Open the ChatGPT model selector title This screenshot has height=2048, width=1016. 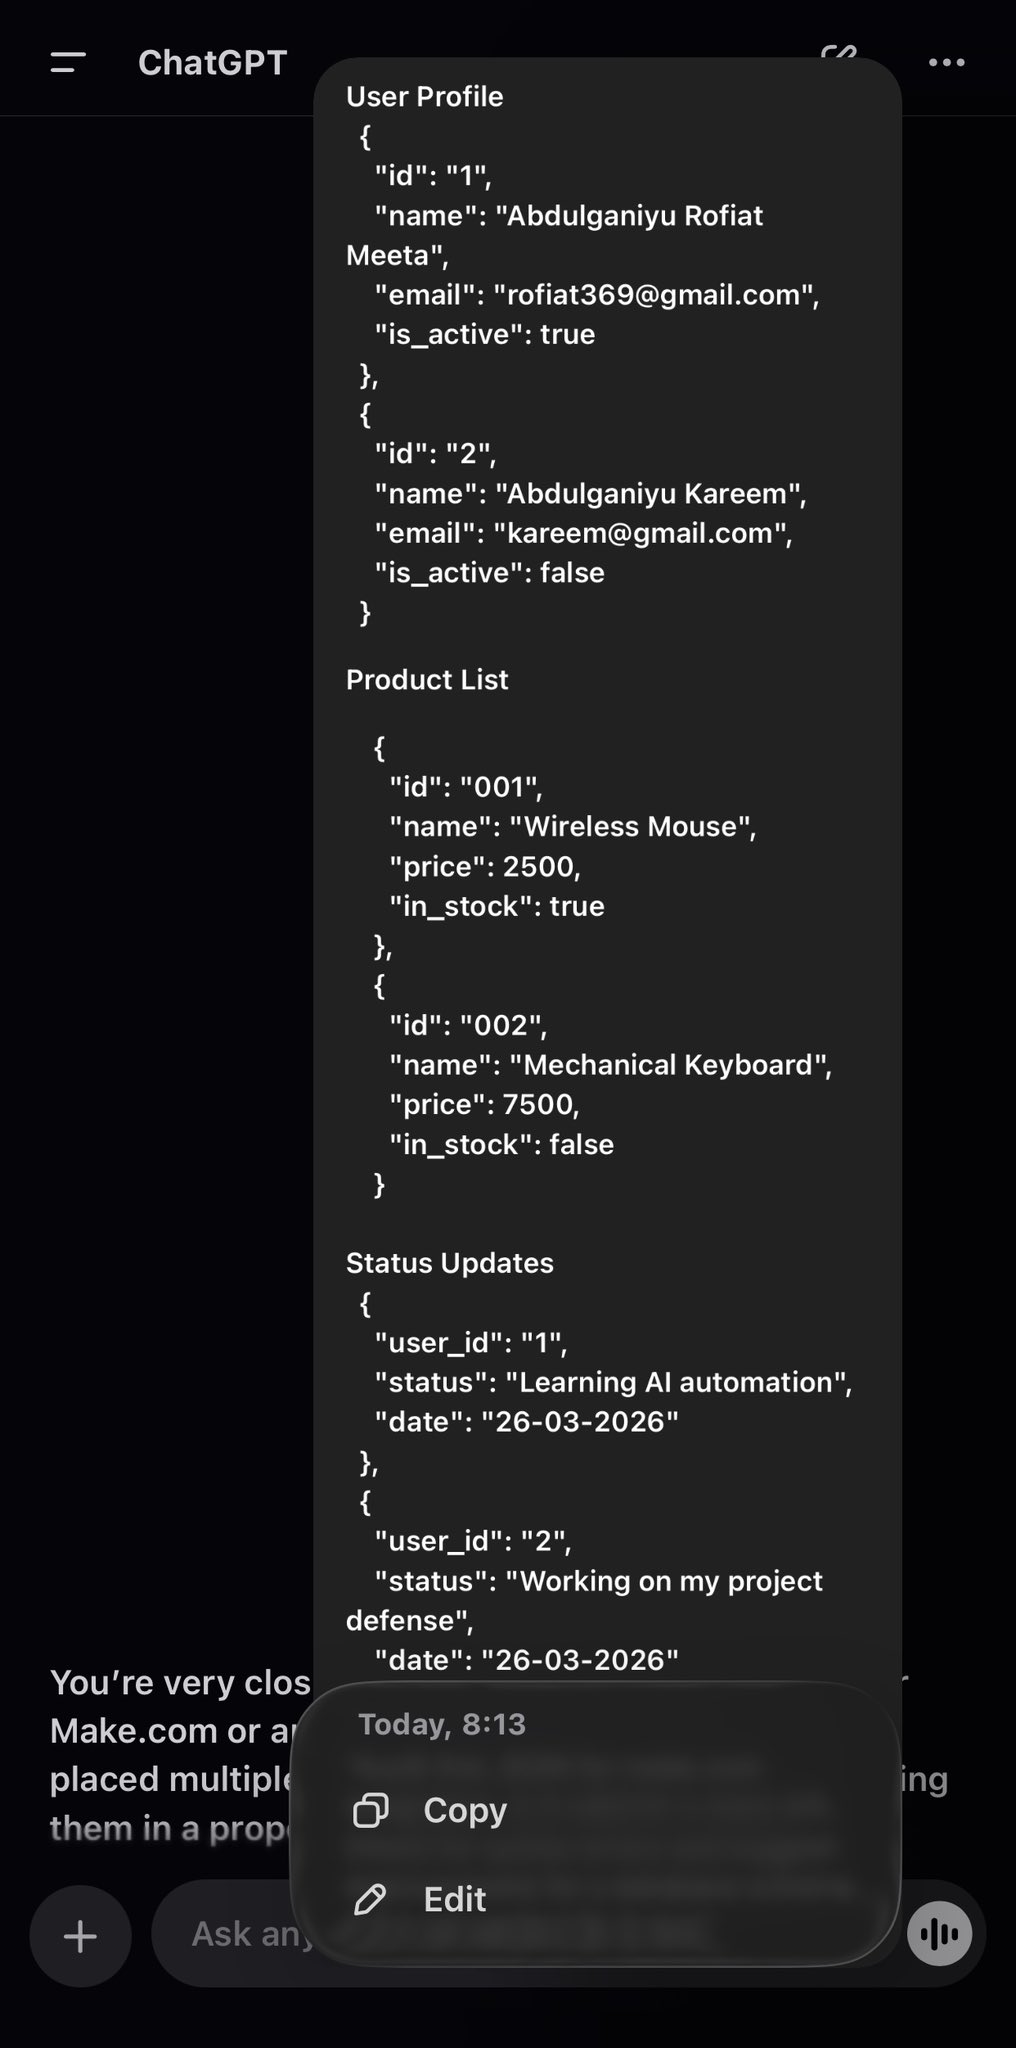tap(212, 63)
